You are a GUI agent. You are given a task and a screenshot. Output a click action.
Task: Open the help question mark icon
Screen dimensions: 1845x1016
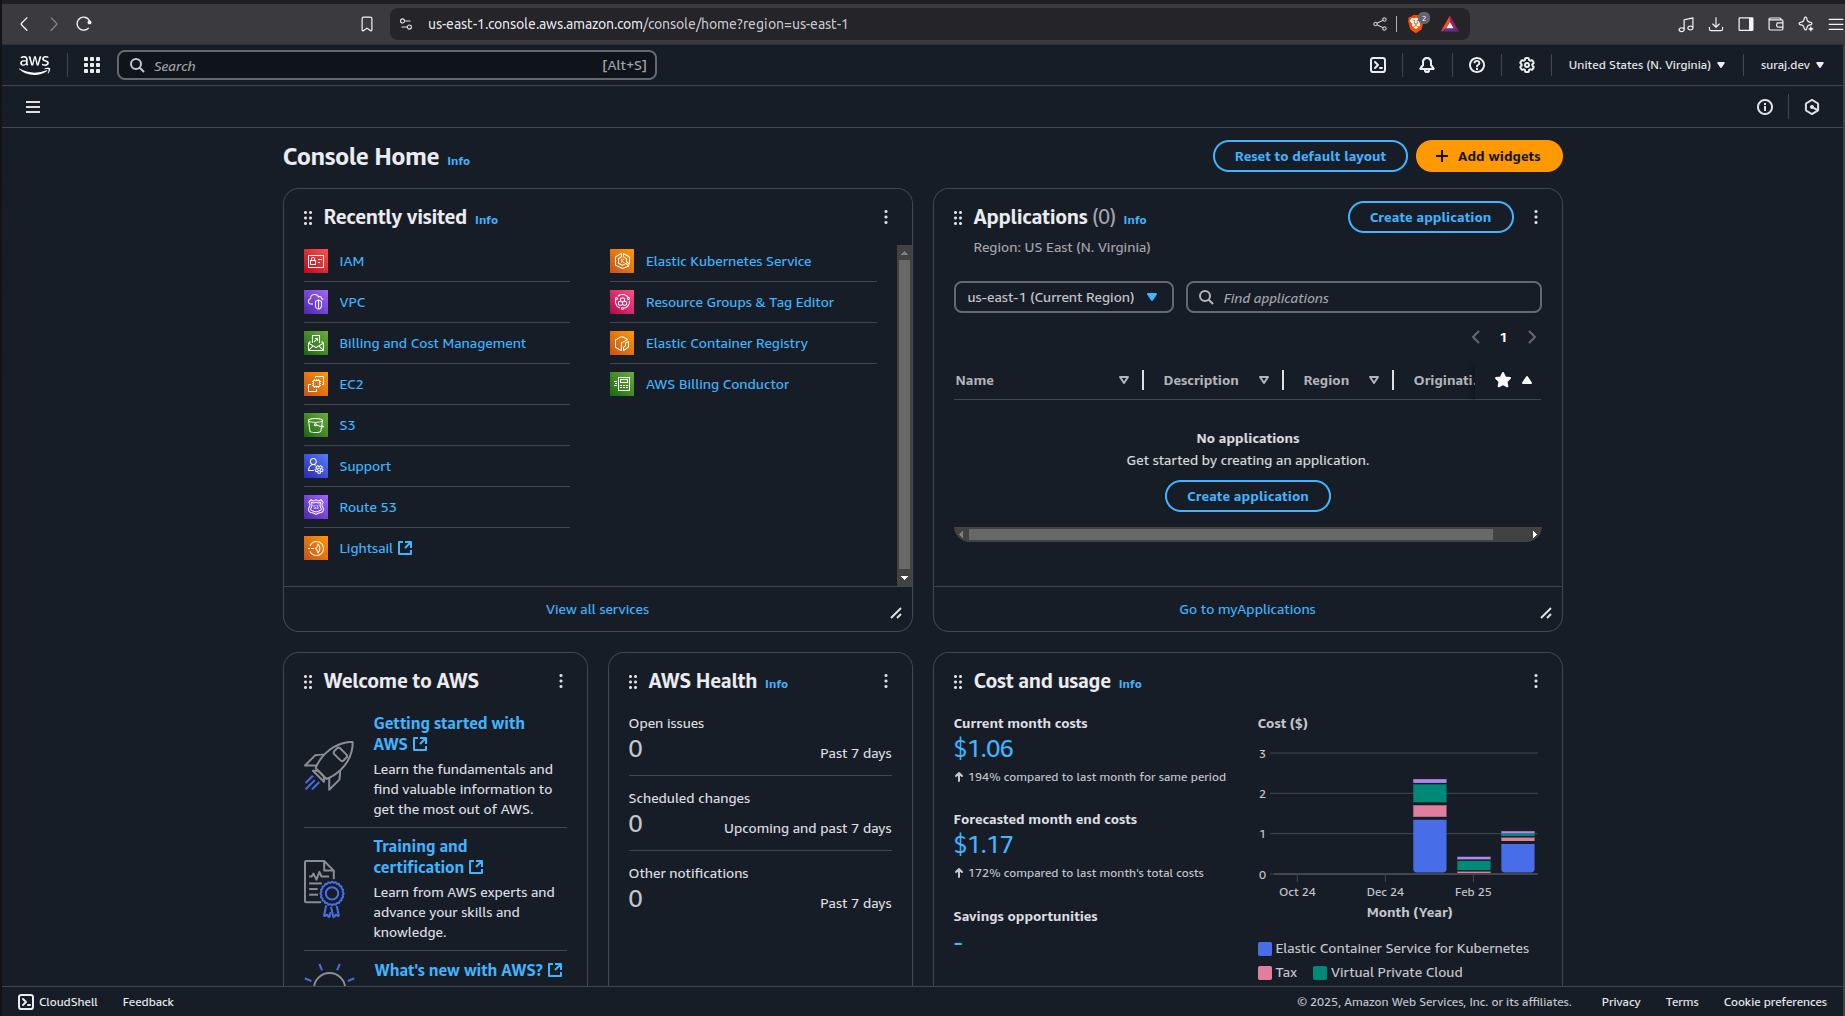(x=1477, y=65)
